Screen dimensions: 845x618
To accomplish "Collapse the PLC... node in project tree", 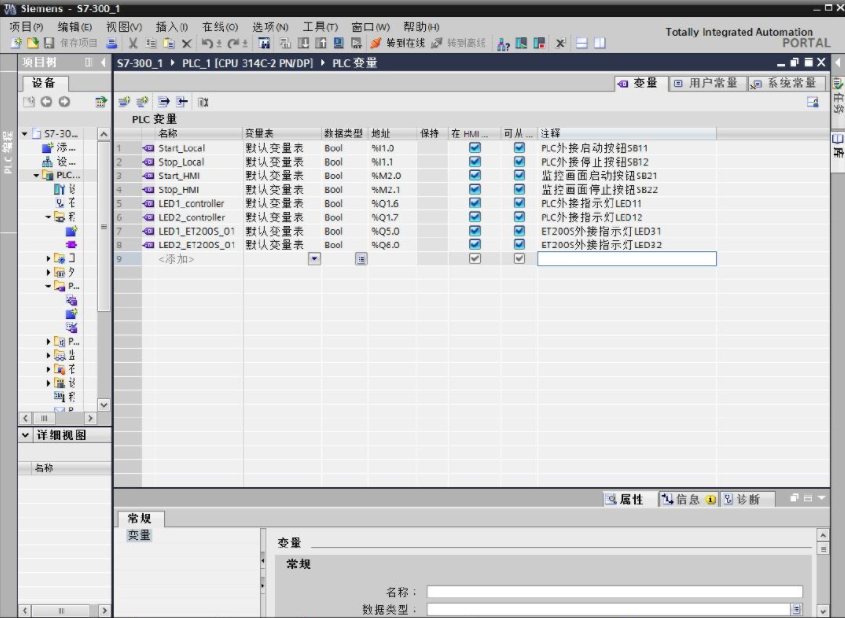I will [x=36, y=175].
